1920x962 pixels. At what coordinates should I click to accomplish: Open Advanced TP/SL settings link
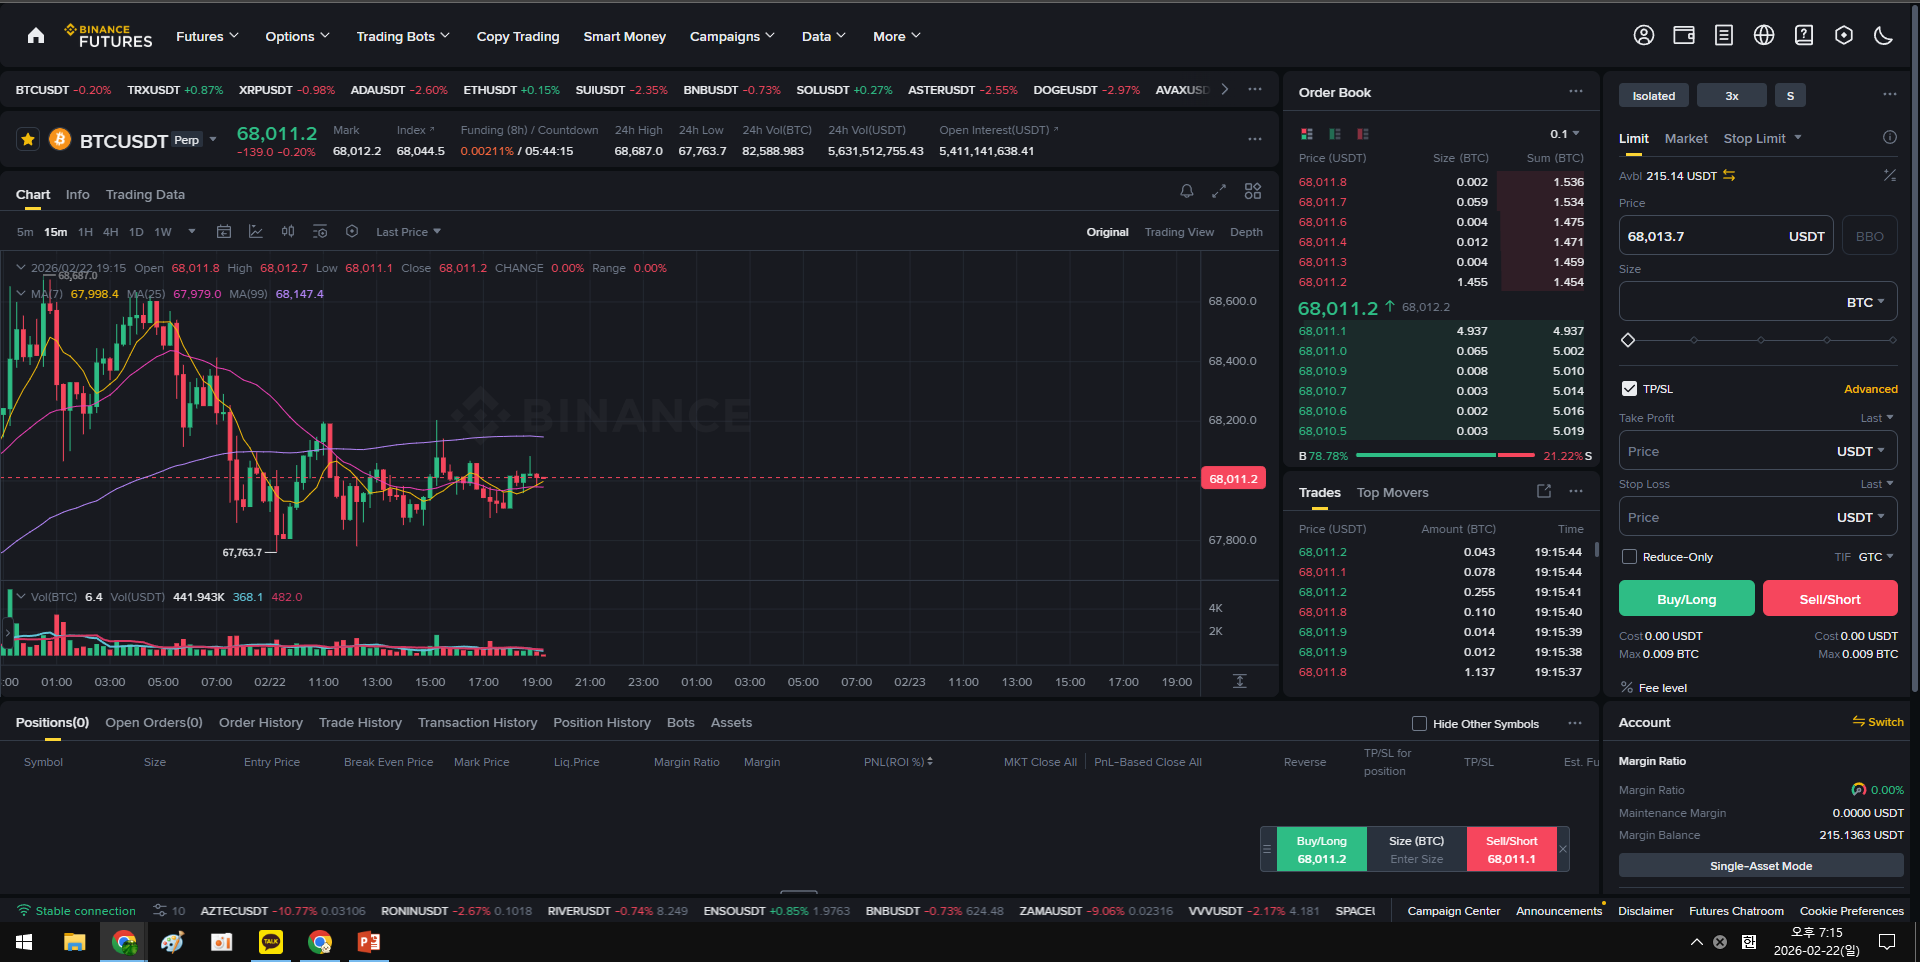(x=1870, y=389)
